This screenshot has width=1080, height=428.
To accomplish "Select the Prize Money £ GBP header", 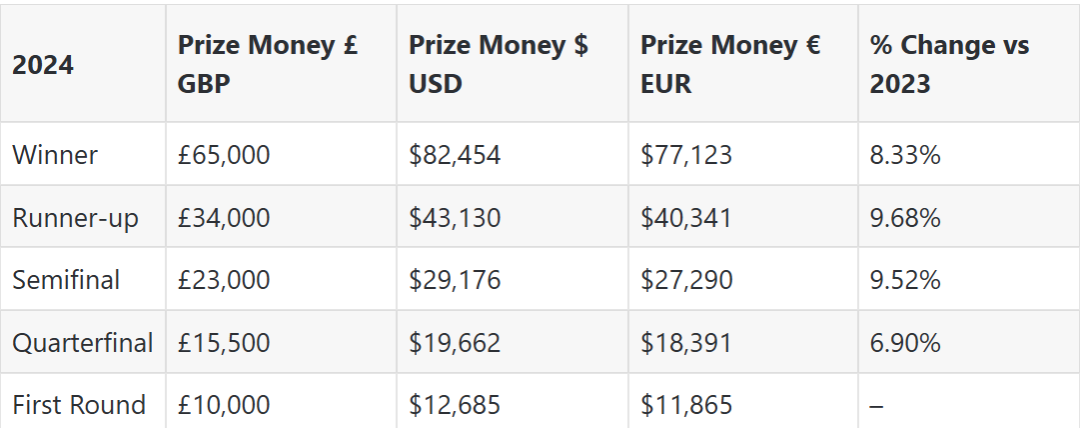I will (267, 64).
